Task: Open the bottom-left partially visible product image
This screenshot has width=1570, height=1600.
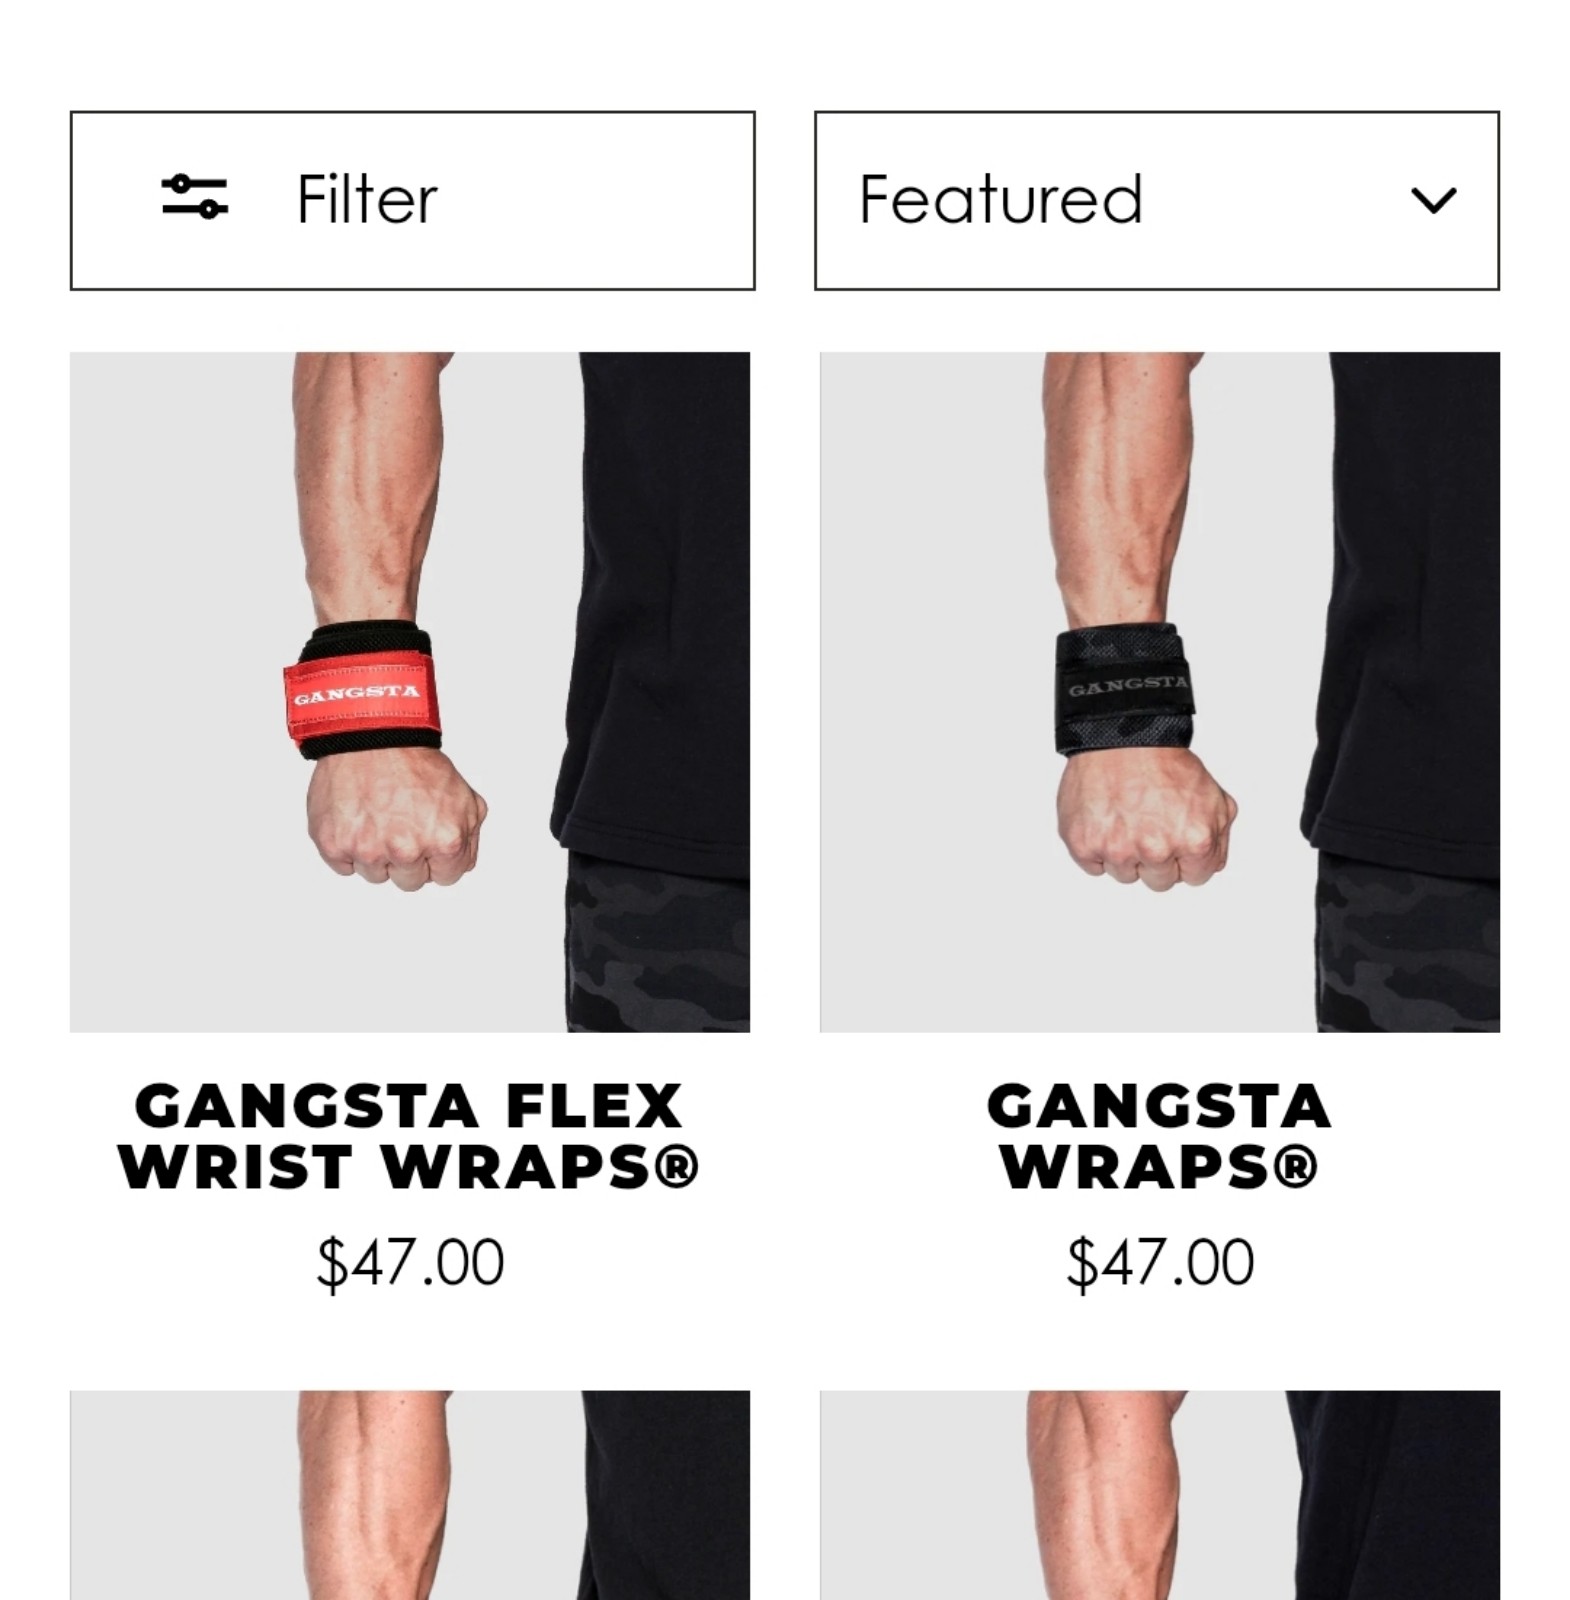Action: coord(410,1495)
